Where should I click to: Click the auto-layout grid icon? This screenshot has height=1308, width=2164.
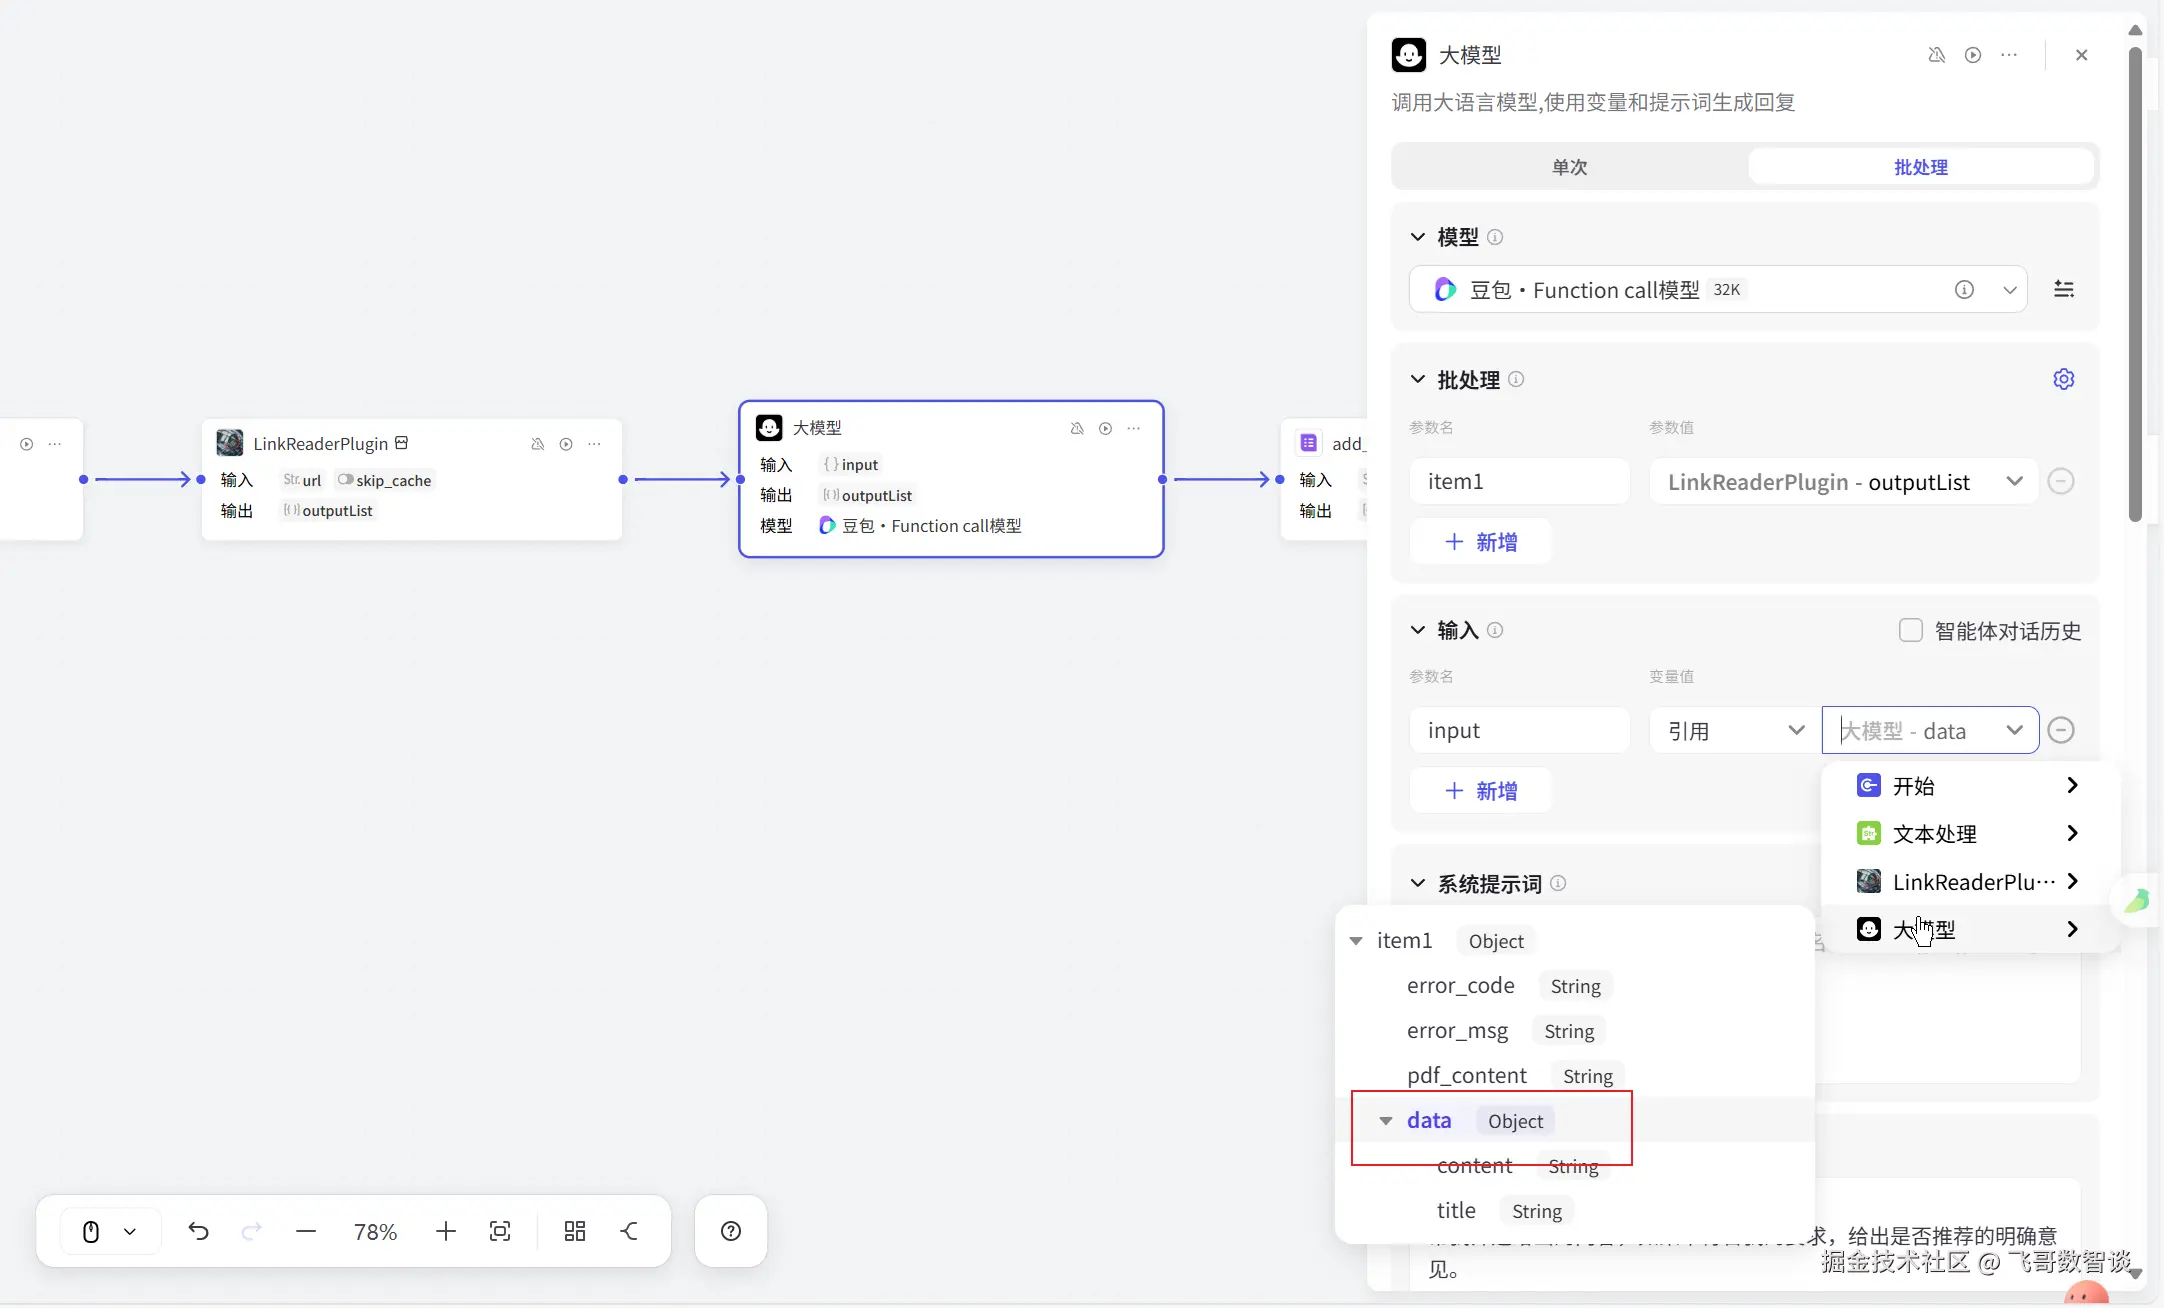point(574,1231)
